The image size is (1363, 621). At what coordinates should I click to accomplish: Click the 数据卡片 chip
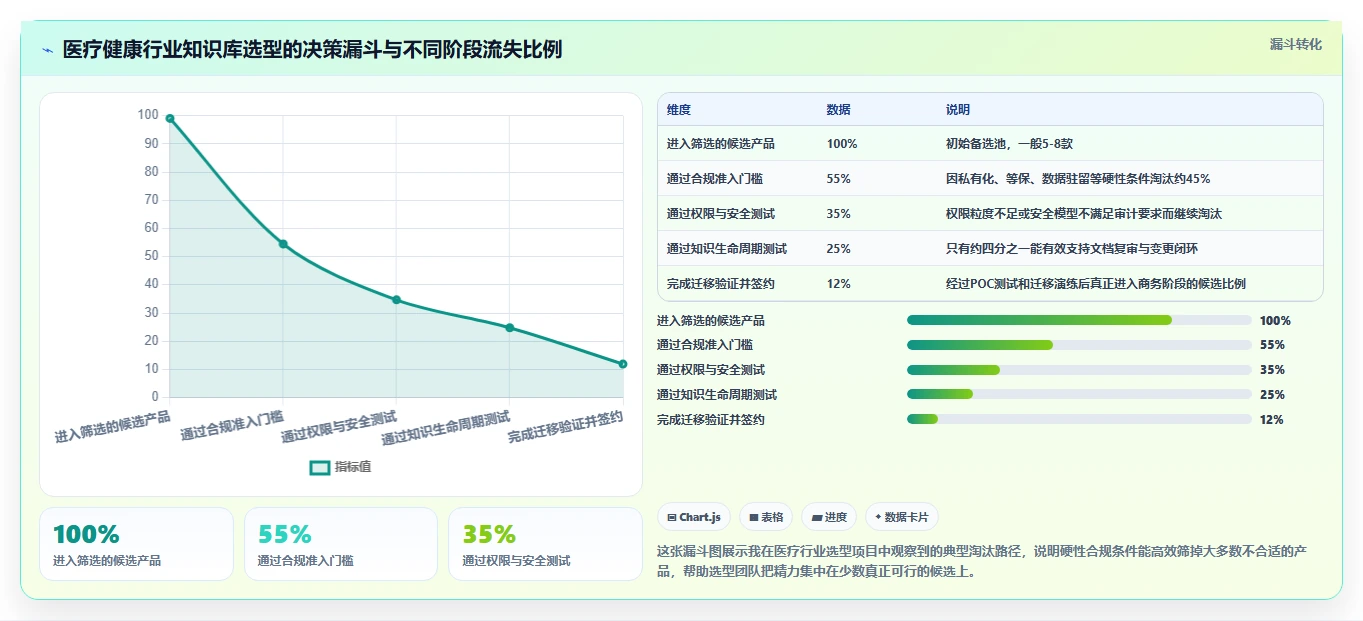(x=902, y=517)
